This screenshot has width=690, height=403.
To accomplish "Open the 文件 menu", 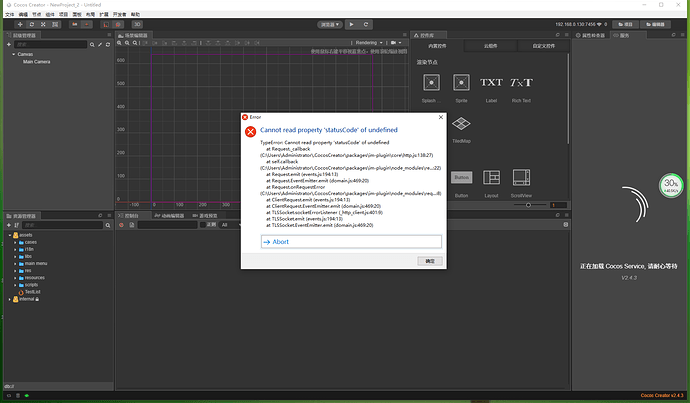I will click(9, 15).
